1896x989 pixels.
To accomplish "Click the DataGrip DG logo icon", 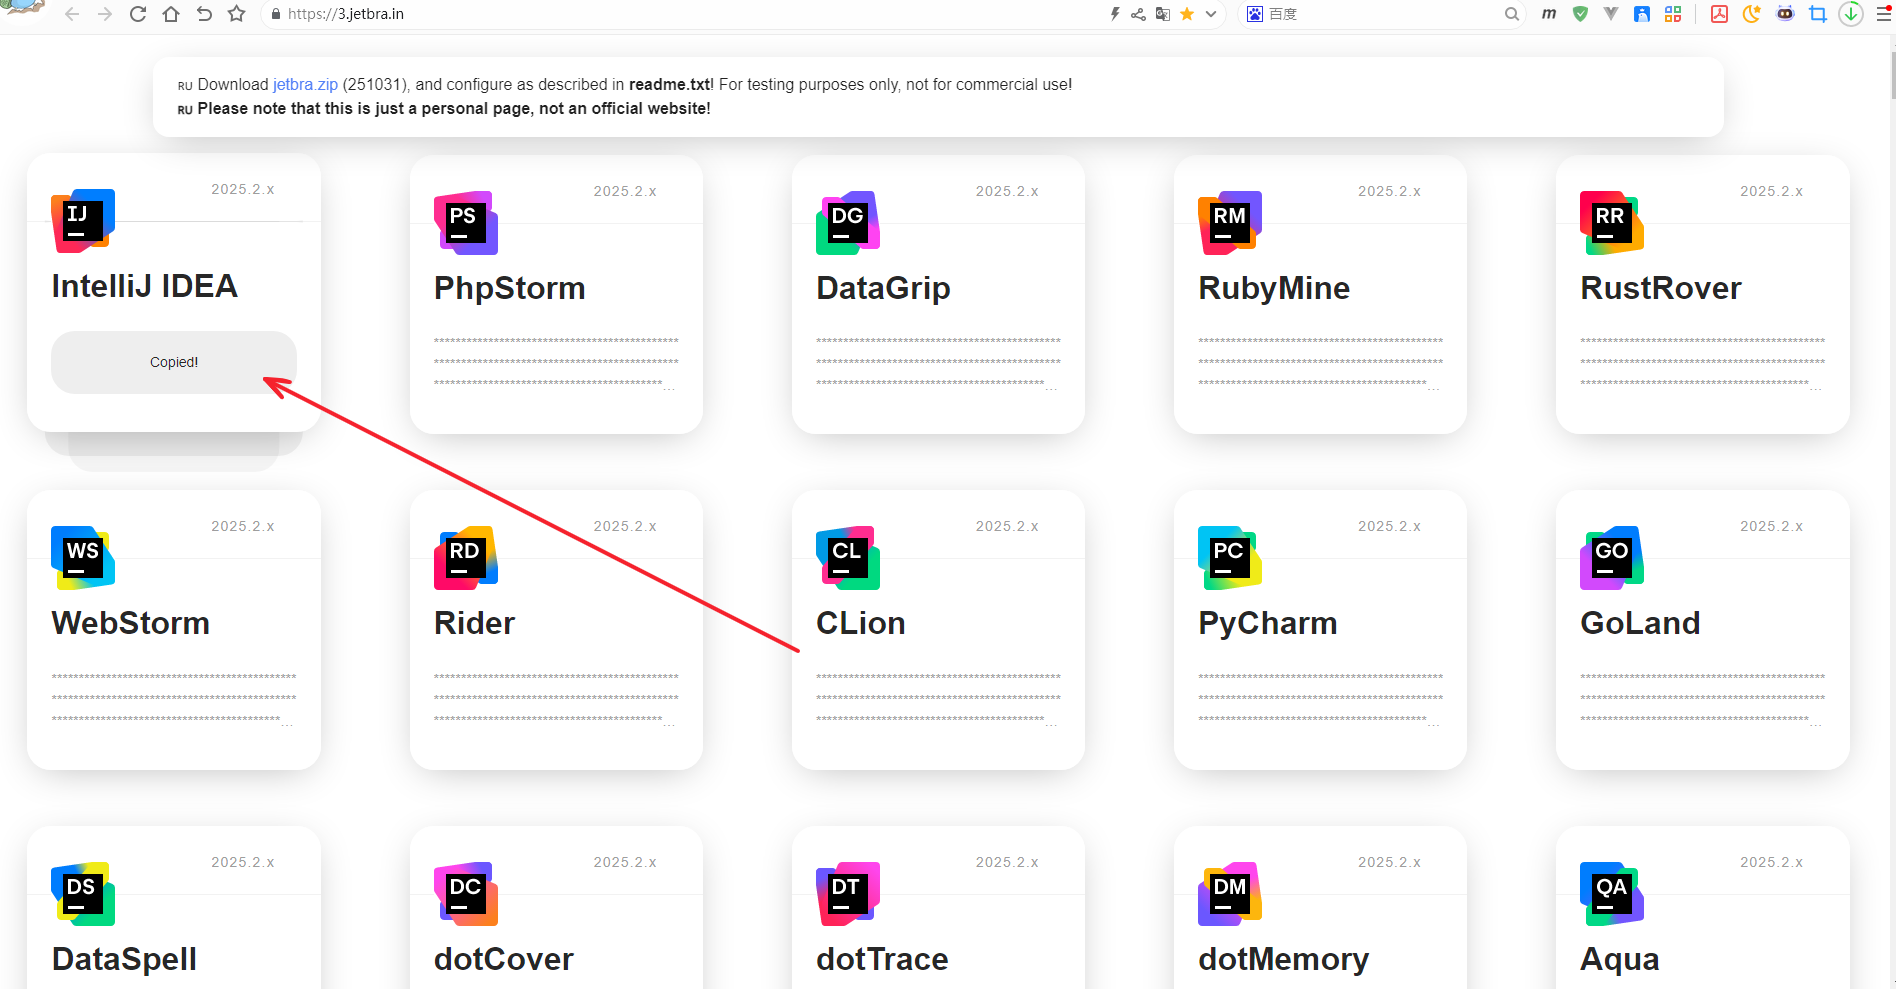I will [847, 222].
